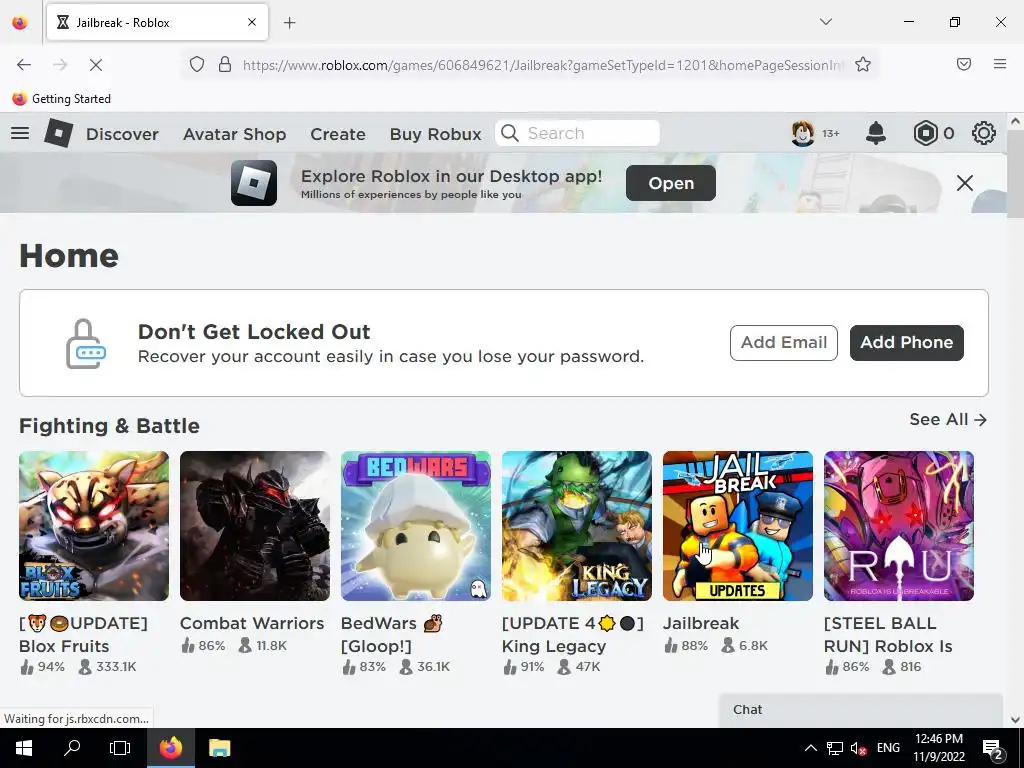Show hidden system tray icons
1024x768 pixels.
pyautogui.click(x=810, y=748)
